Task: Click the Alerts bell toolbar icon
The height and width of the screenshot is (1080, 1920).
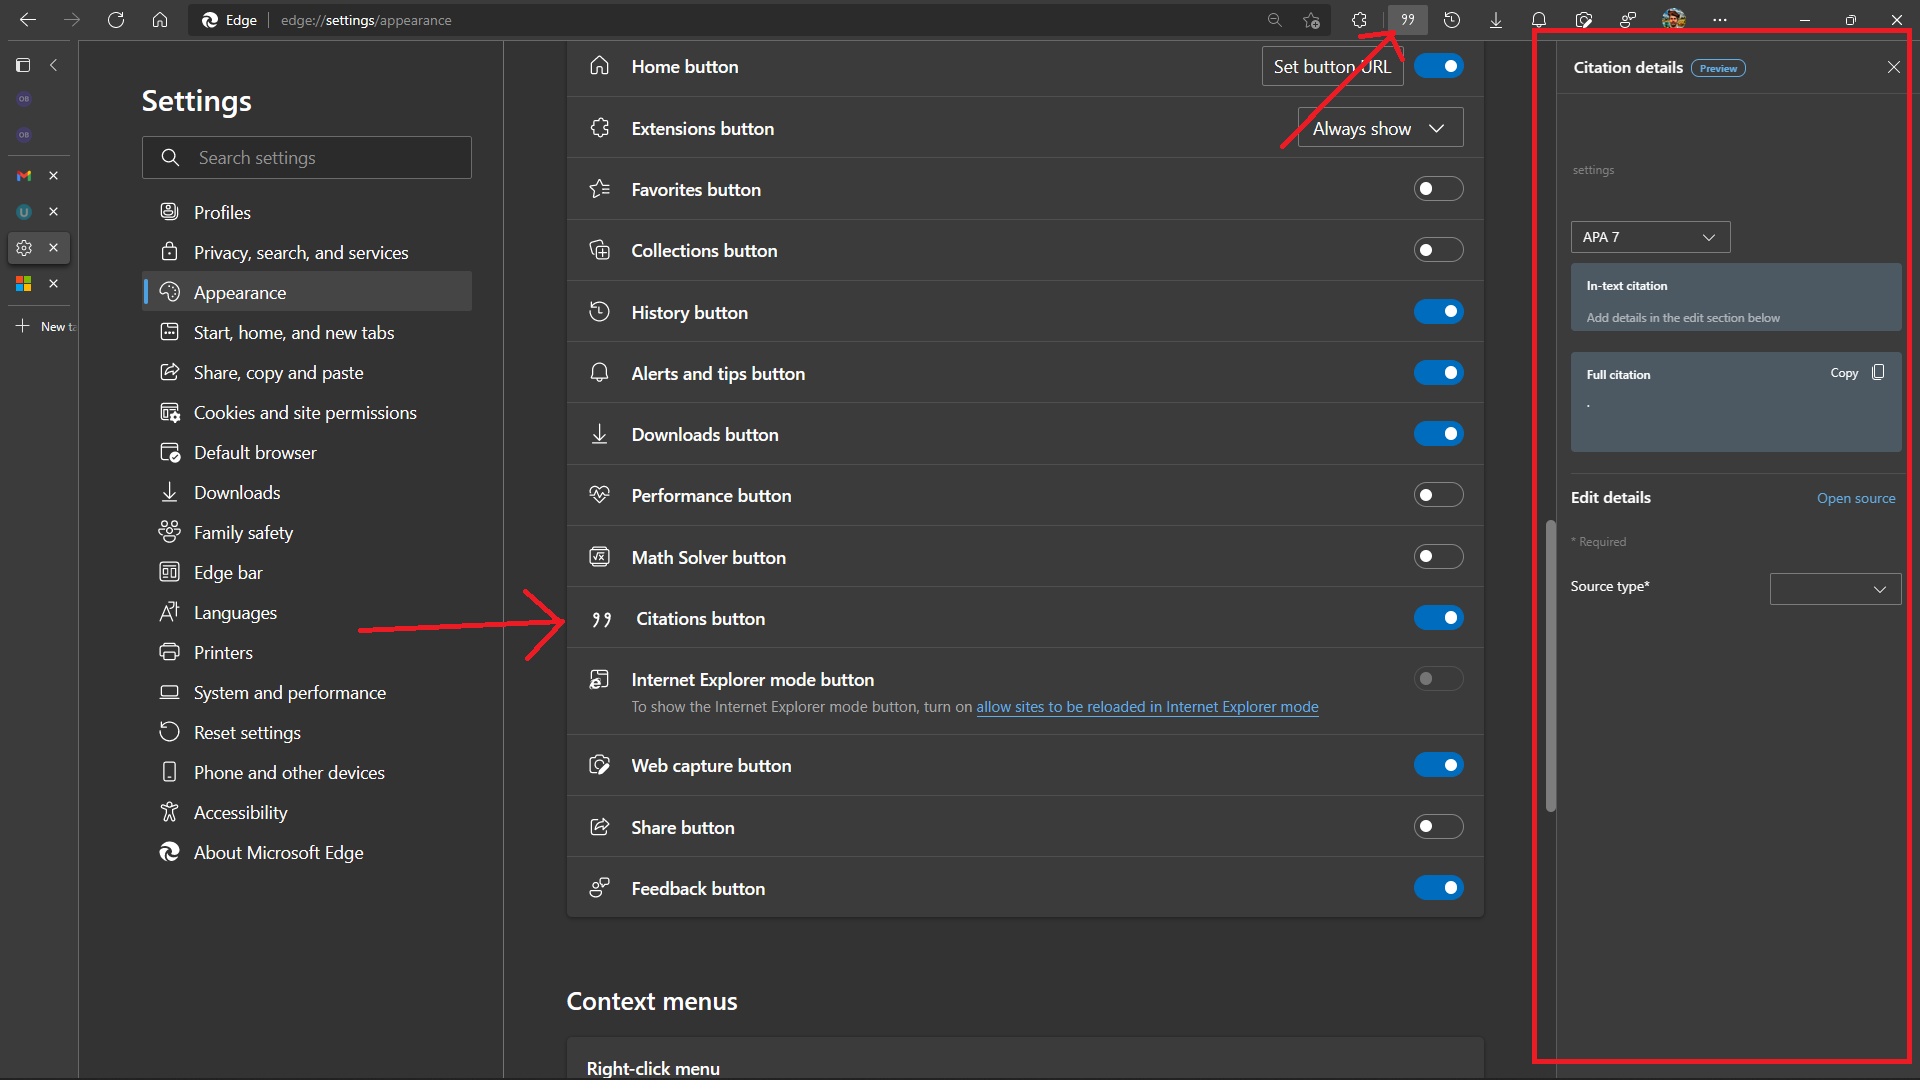Action: click(1539, 20)
